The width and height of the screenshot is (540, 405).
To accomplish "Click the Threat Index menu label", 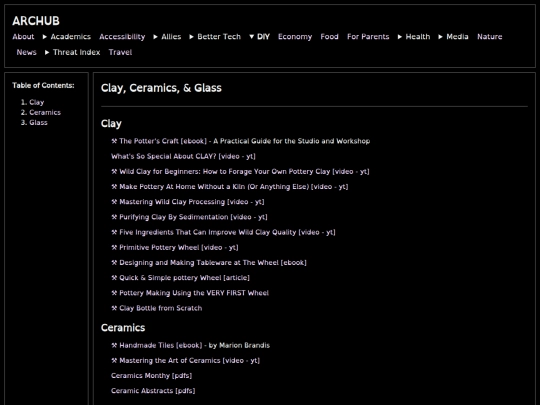I will coord(76,52).
